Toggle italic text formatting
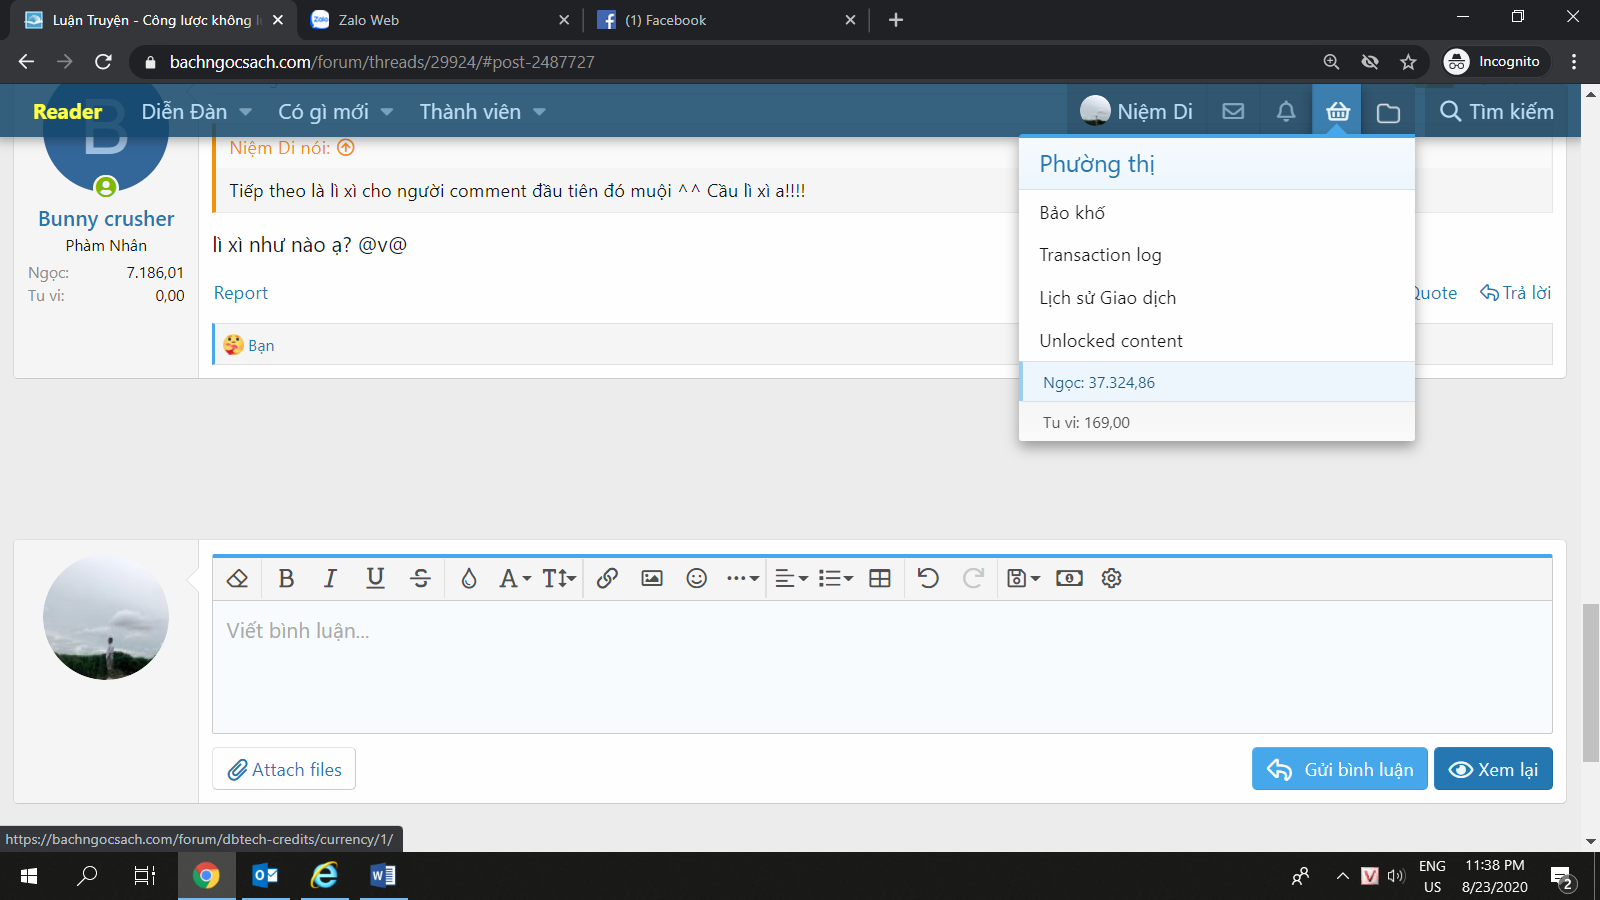The height and width of the screenshot is (900, 1600). [x=330, y=578]
